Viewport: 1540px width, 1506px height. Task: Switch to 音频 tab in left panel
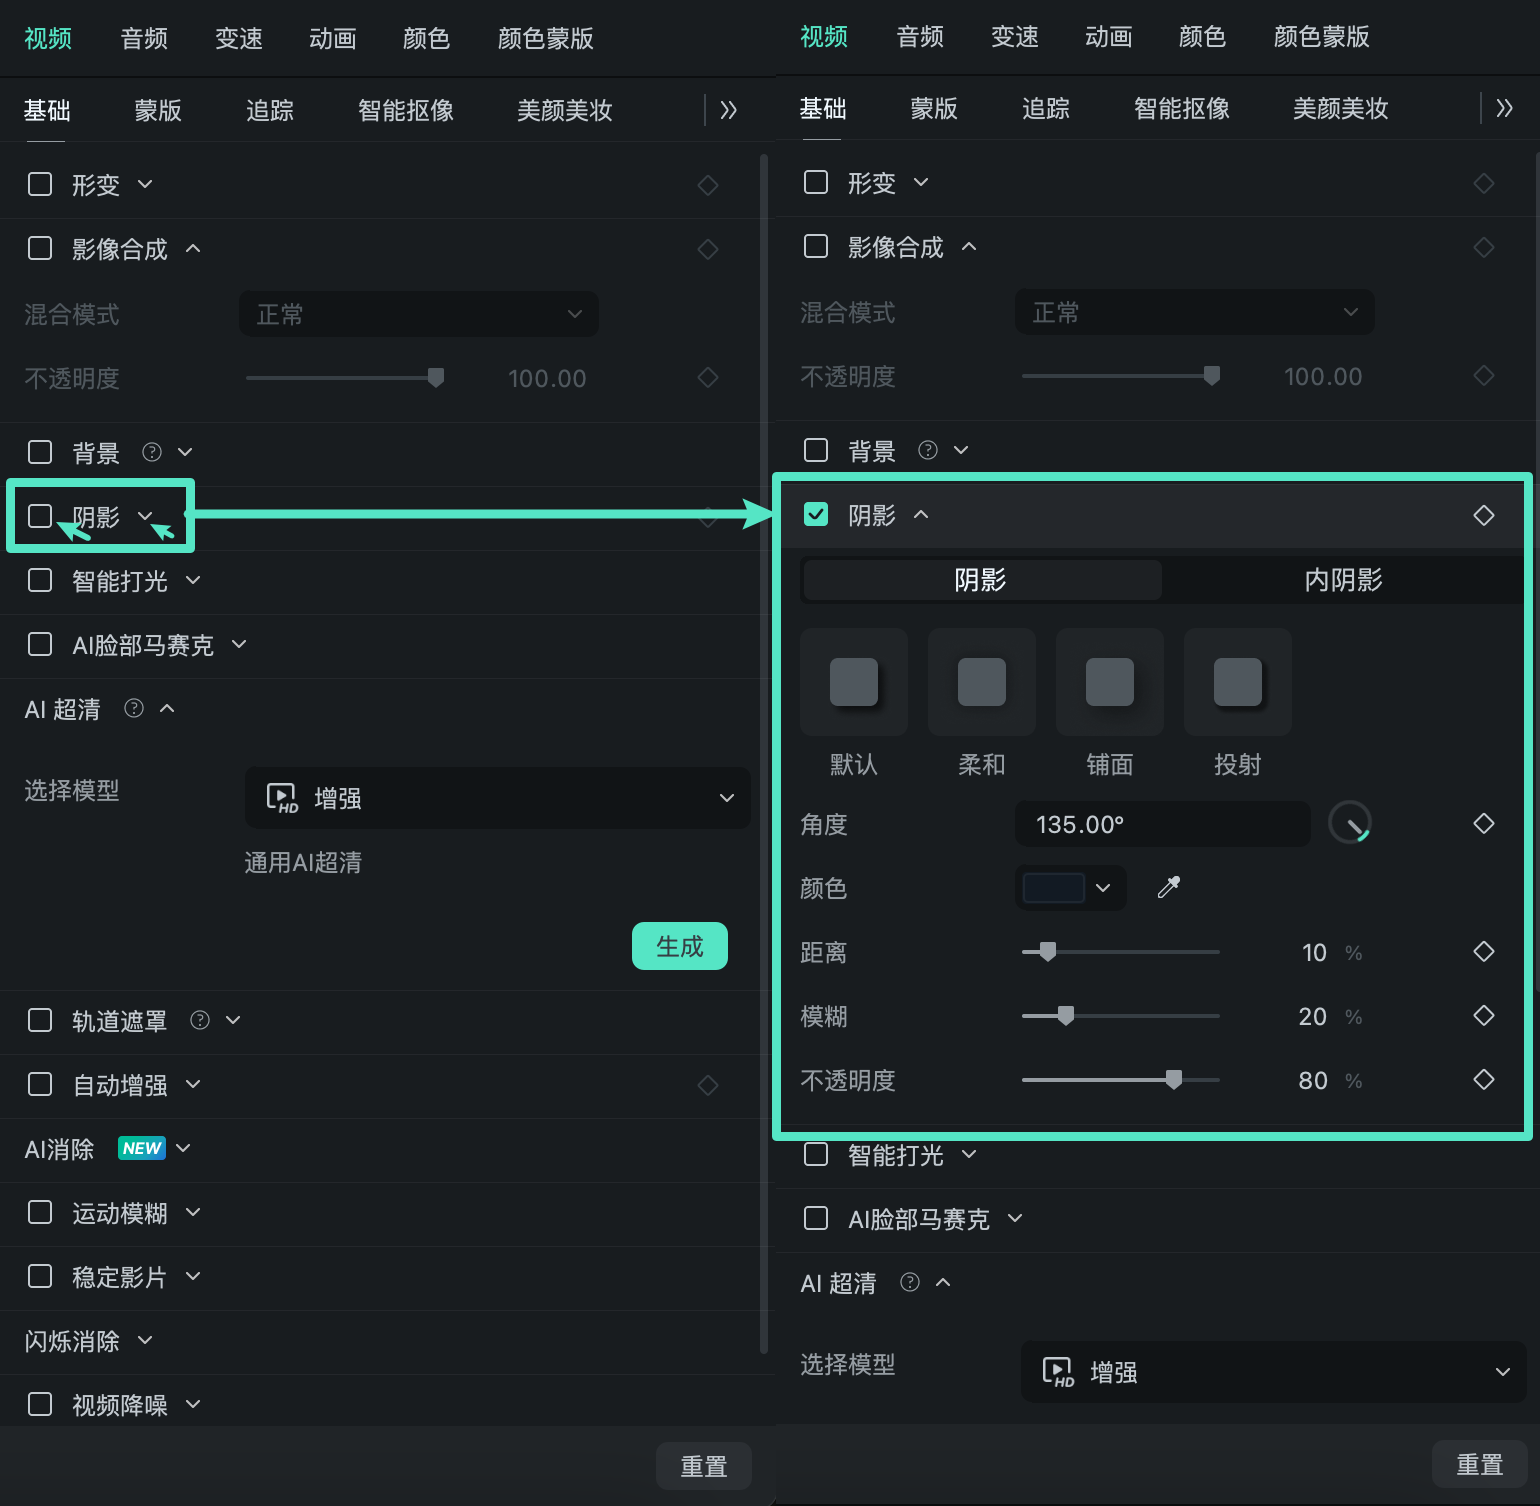[144, 38]
